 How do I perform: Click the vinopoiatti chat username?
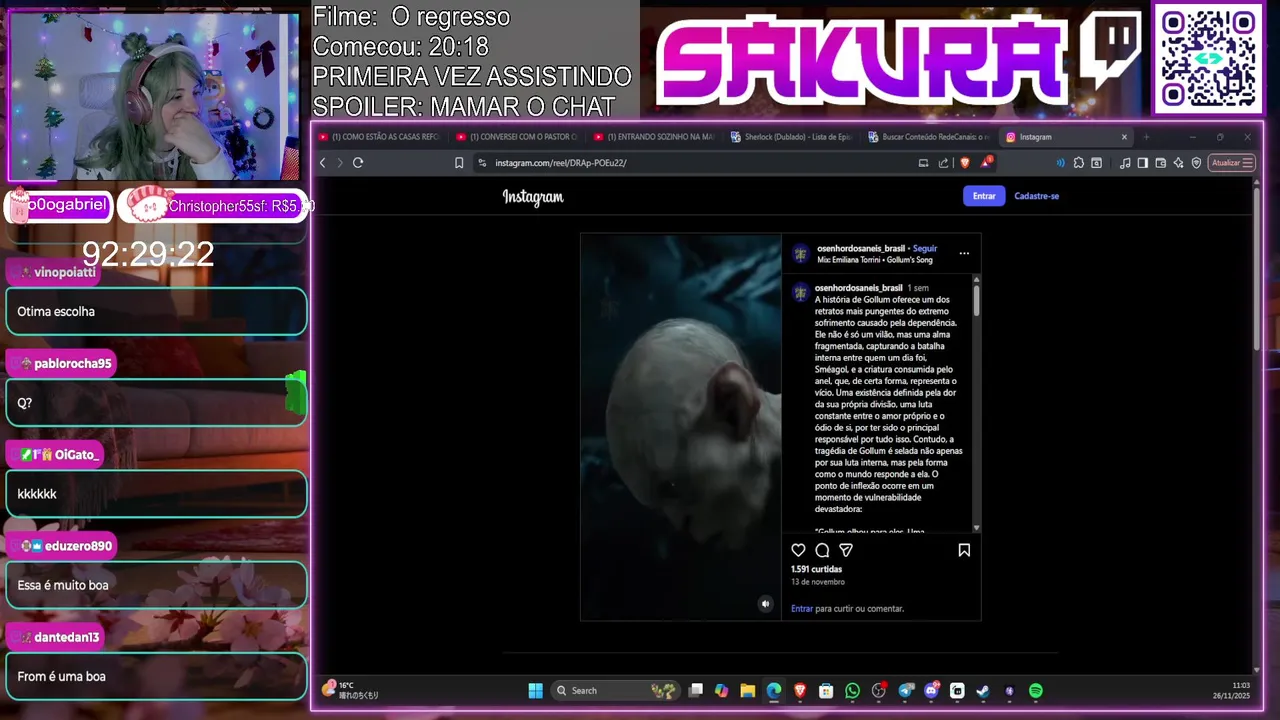[x=65, y=272]
